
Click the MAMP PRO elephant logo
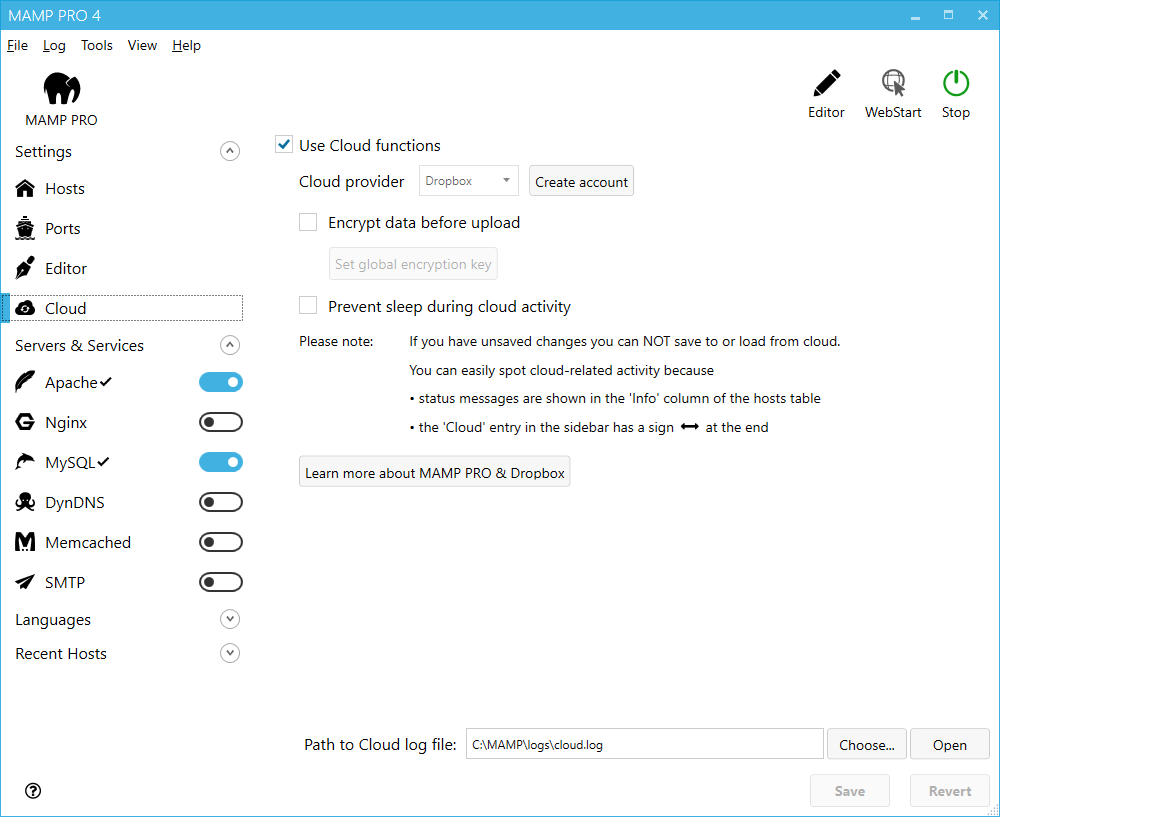click(x=62, y=89)
